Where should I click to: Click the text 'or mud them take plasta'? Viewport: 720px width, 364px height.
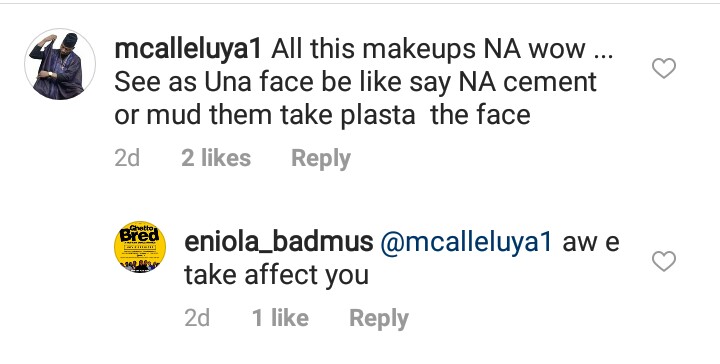click(264, 116)
